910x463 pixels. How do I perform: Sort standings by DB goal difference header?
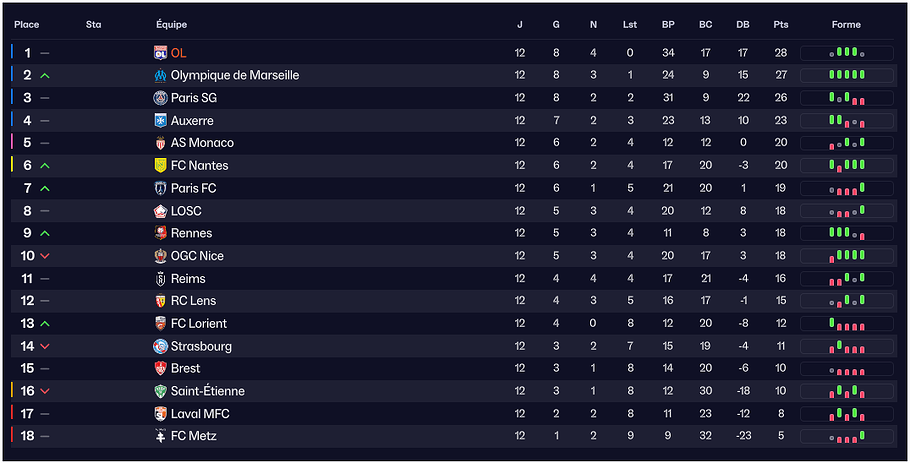pyautogui.click(x=743, y=24)
